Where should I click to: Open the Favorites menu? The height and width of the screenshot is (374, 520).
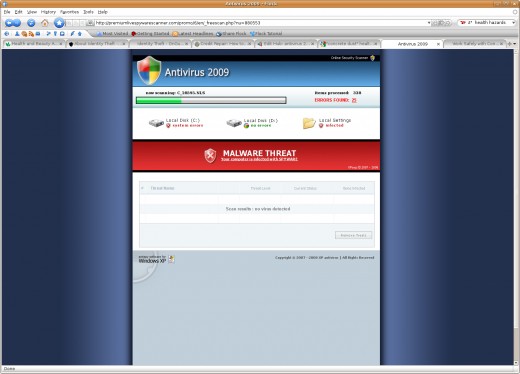(69, 12)
